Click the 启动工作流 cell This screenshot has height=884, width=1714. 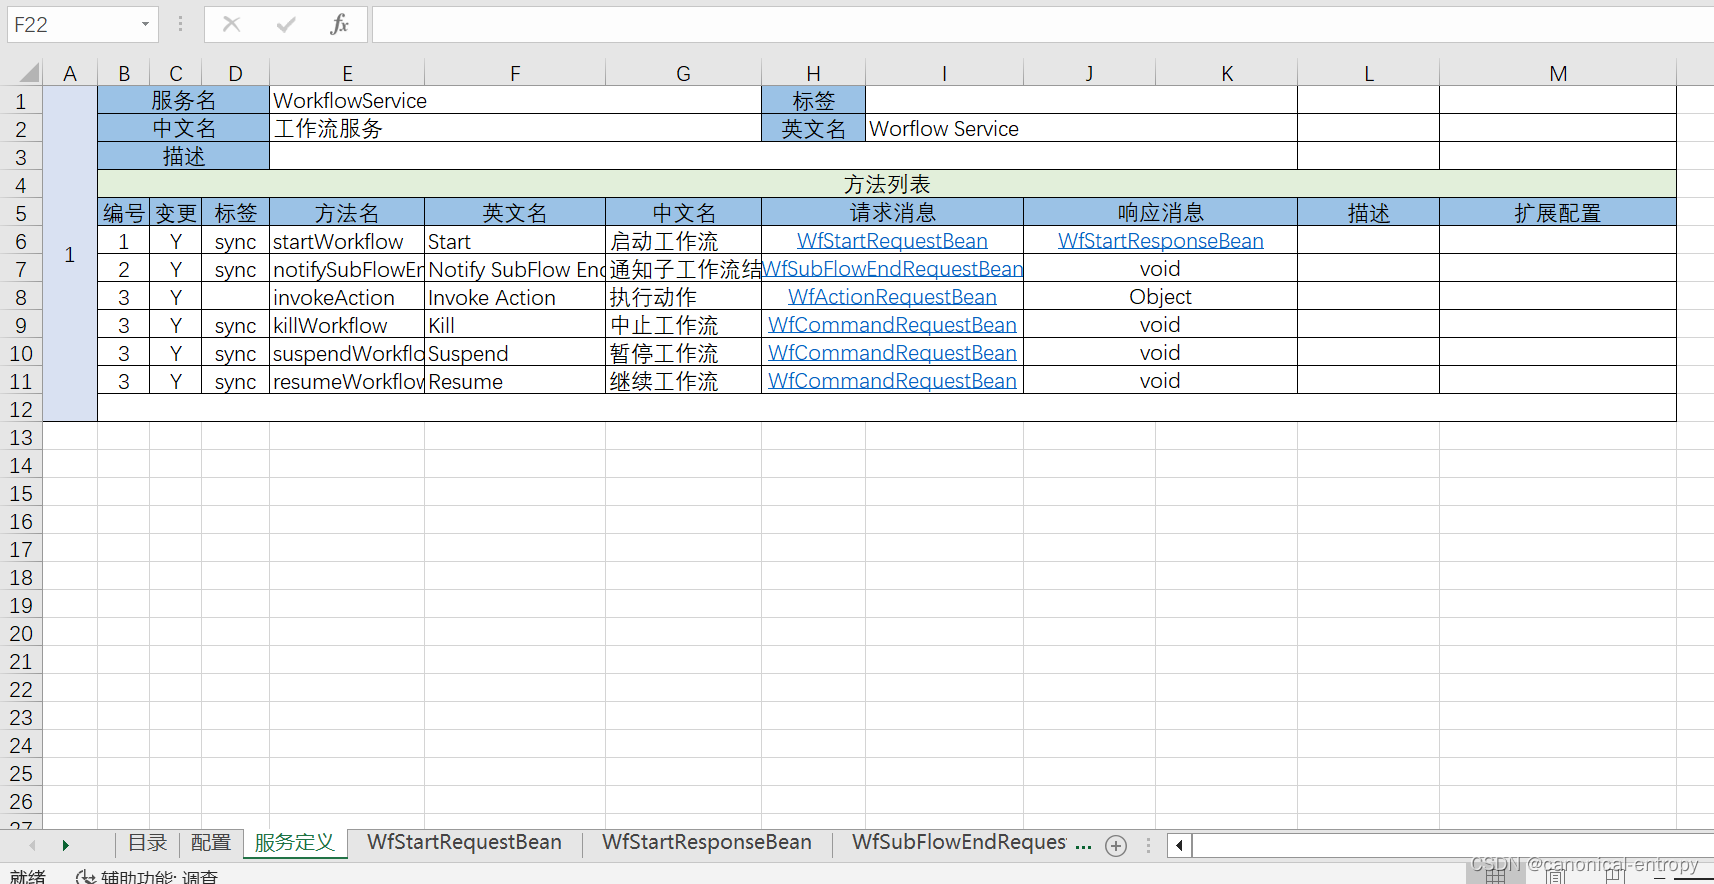[683, 241]
